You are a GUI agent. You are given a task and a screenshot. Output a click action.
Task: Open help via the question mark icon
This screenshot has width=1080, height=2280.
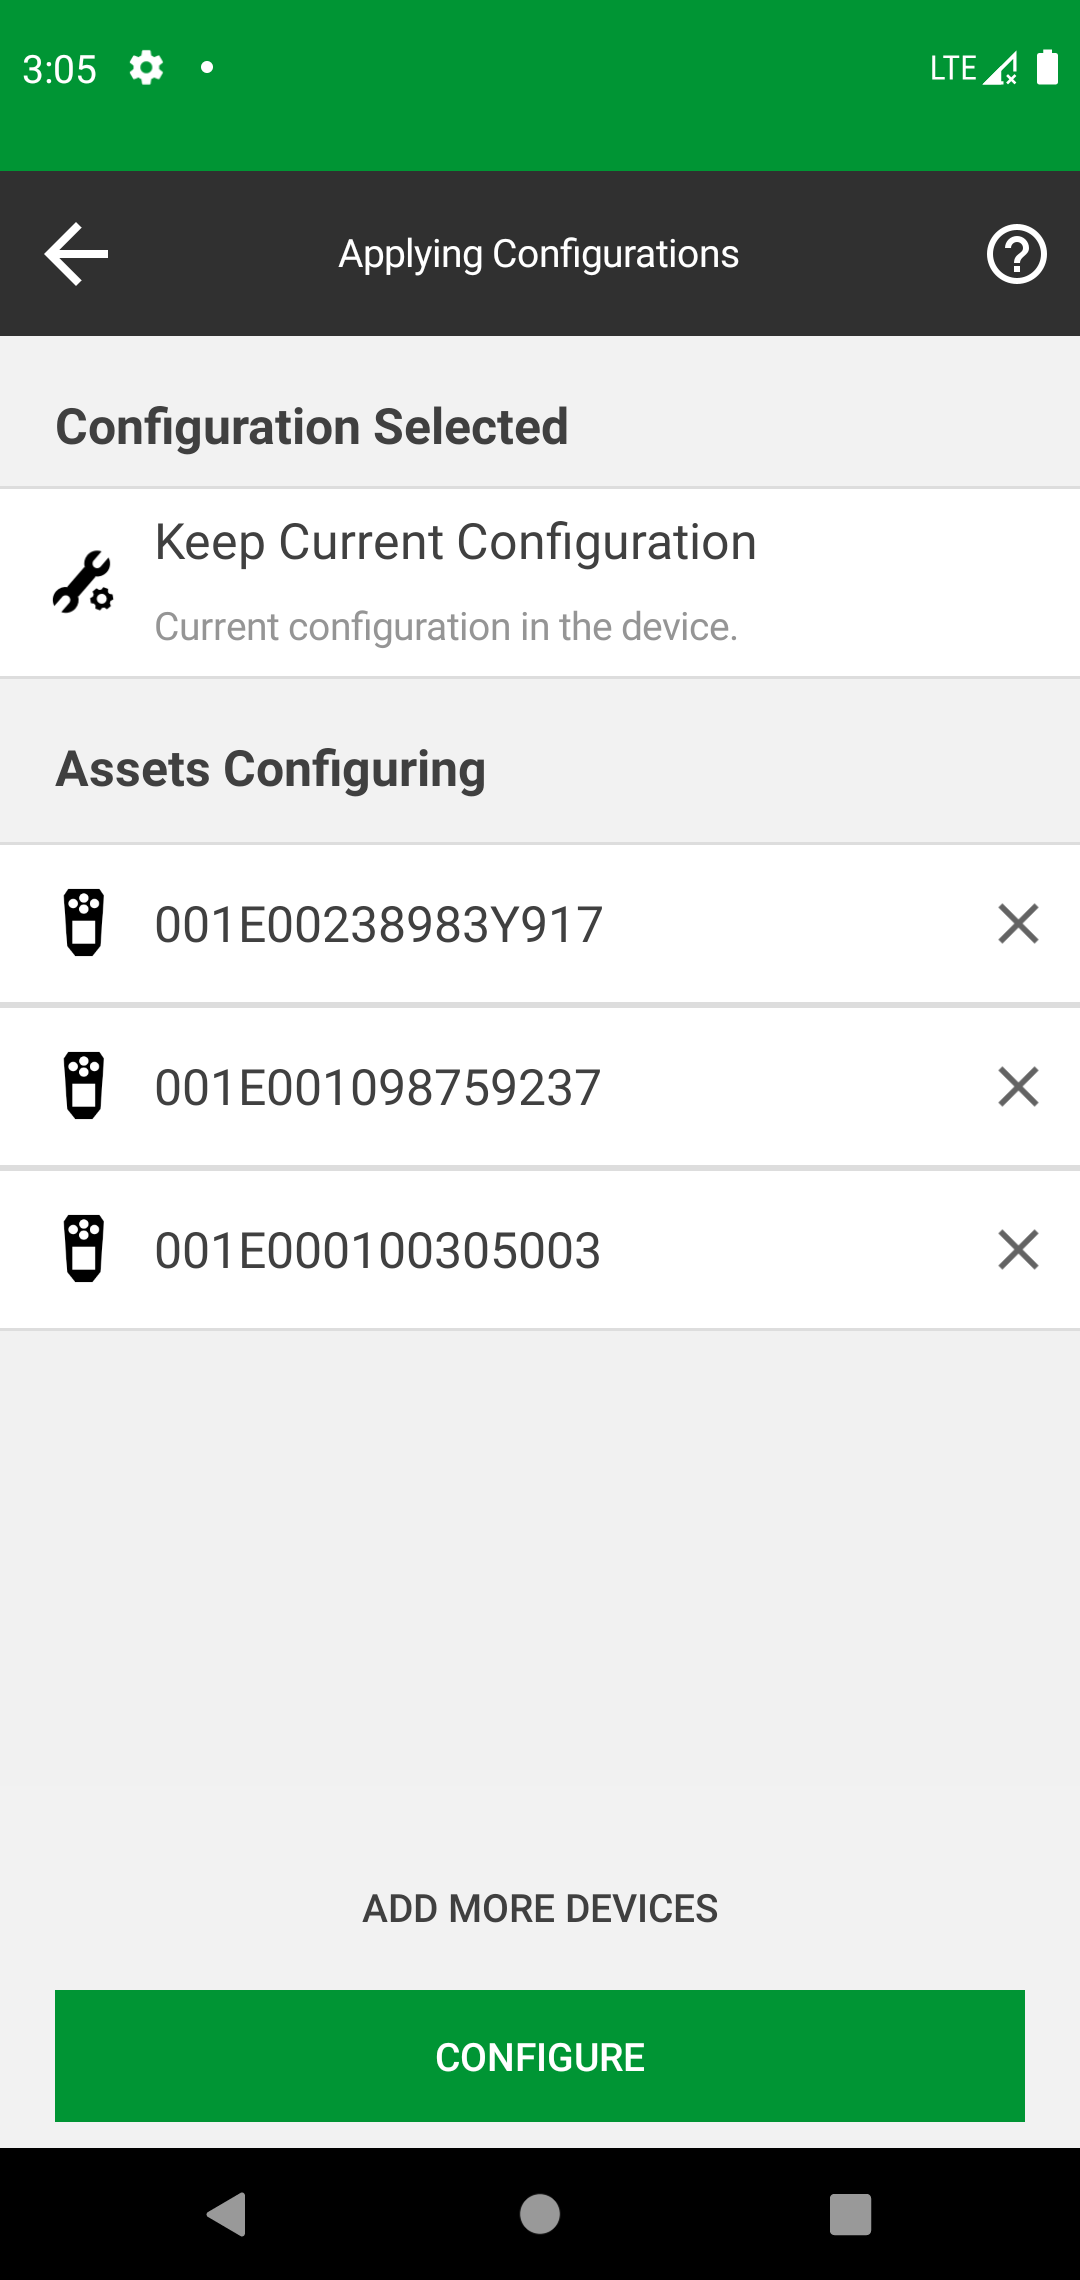1016,254
